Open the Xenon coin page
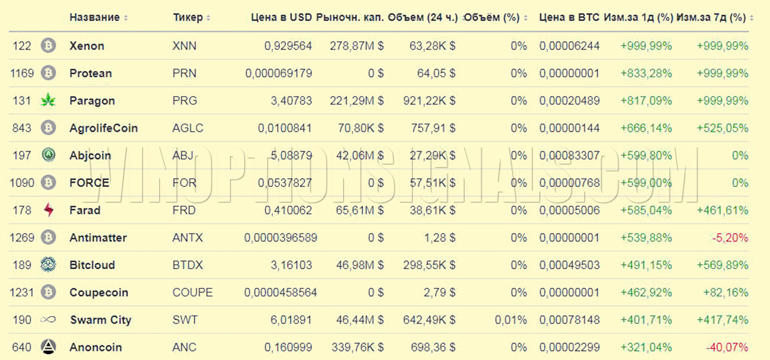Image resolution: width=770 pixels, height=360 pixels. [x=87, y=46]
